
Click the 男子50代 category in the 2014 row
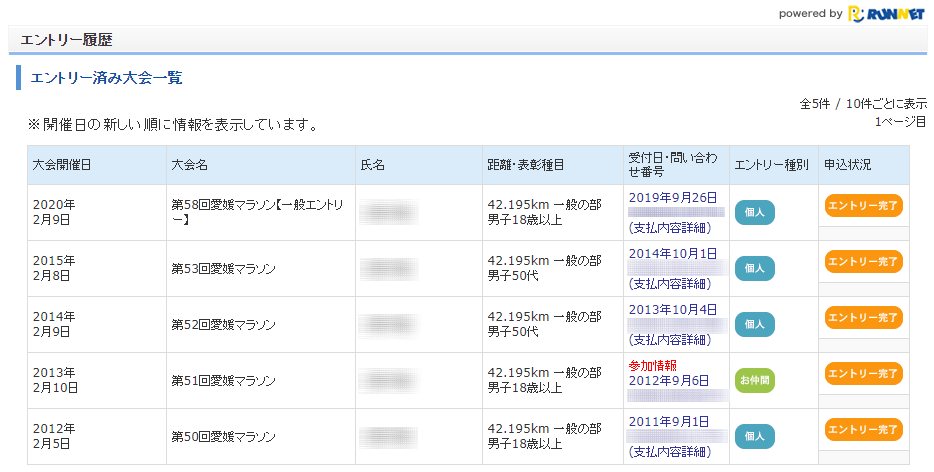point(513,332)
